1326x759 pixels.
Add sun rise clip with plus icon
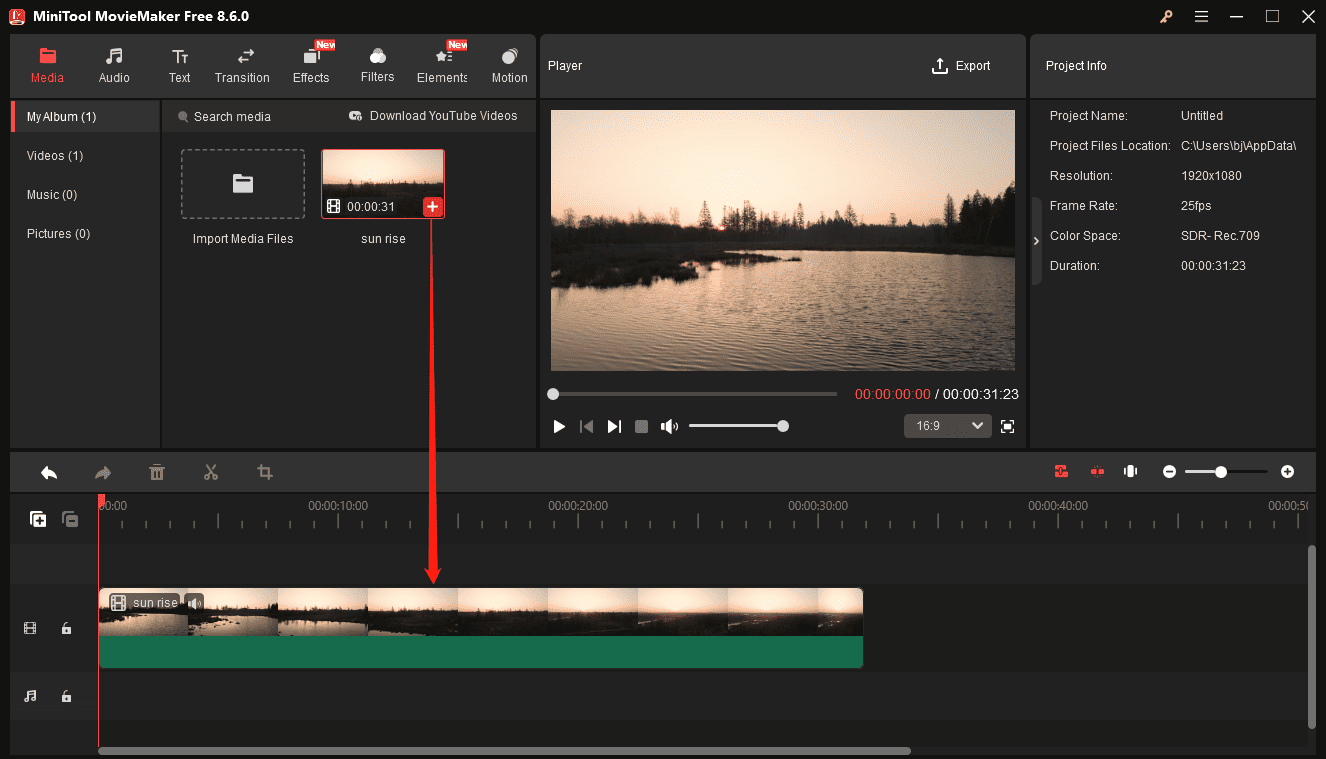[432, 207]
